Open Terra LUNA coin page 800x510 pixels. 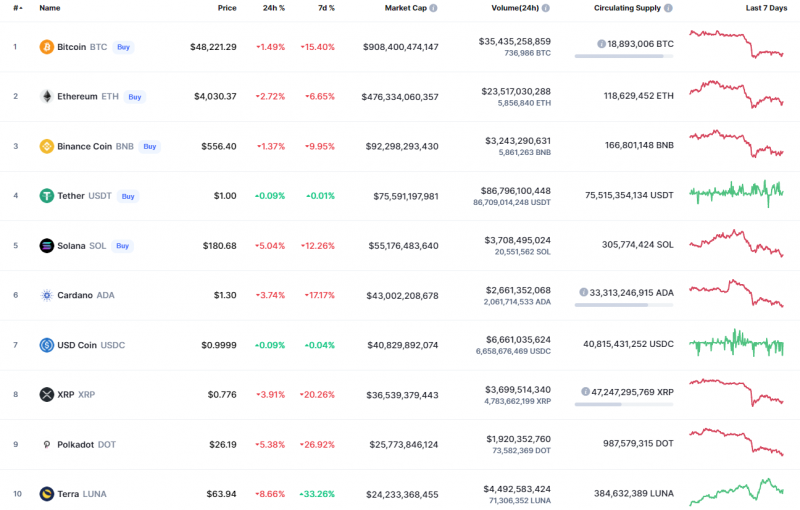[x=82, y=494]
